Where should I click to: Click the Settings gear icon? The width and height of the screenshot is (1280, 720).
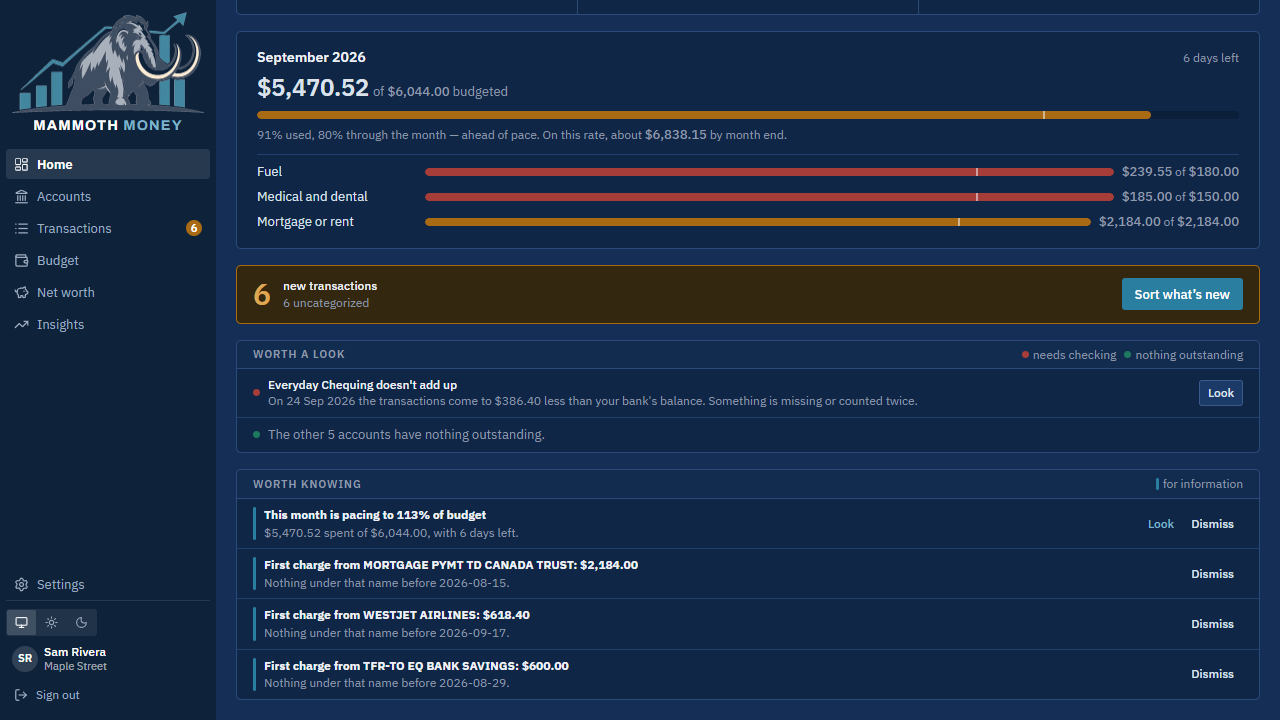[x=21, y=584]
